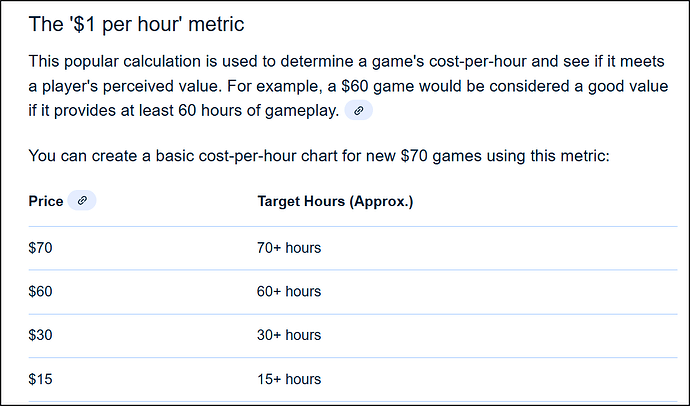The image size is (690, 406).
Task: Click the link icon beside Price header
Action: (x=82, y=201)
